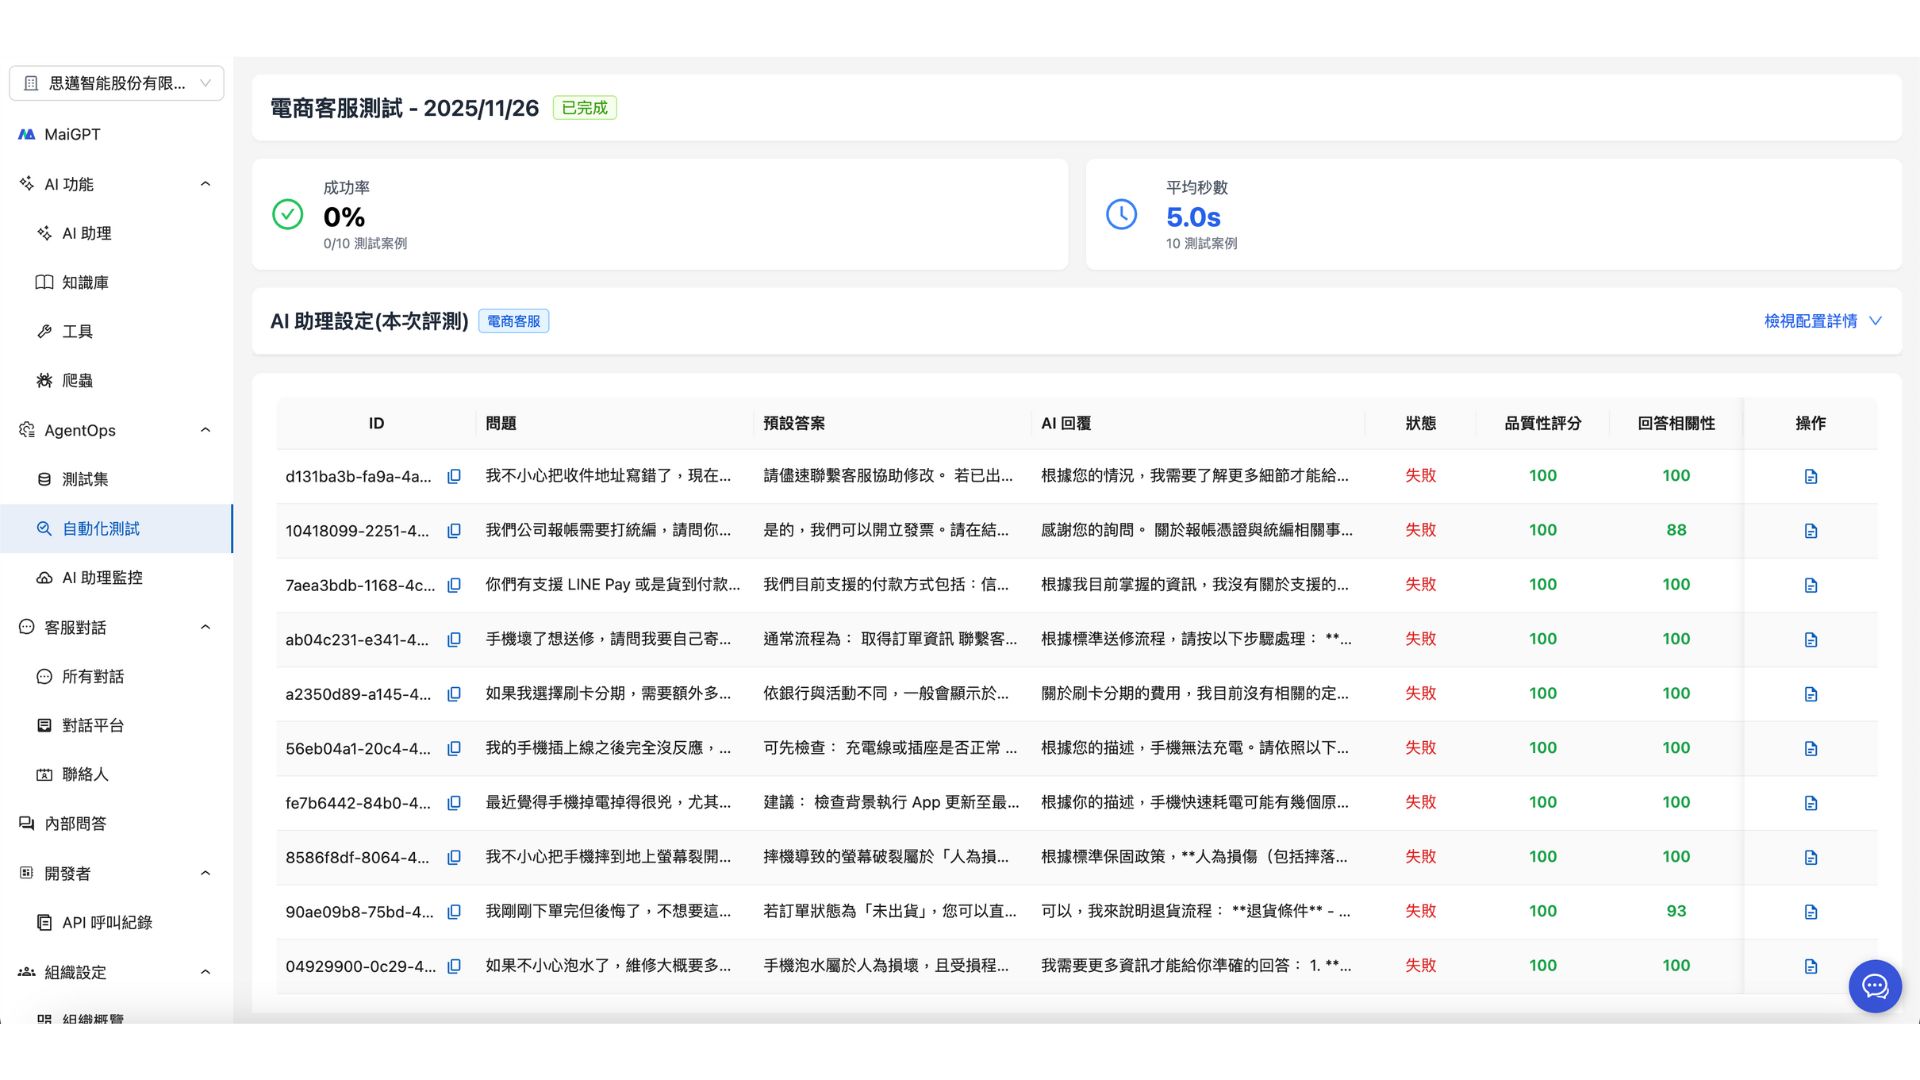The height and width of the screenshot is (1080, 1920).
Task: Open the floating chat support bubble
Action: (1875, 986)
